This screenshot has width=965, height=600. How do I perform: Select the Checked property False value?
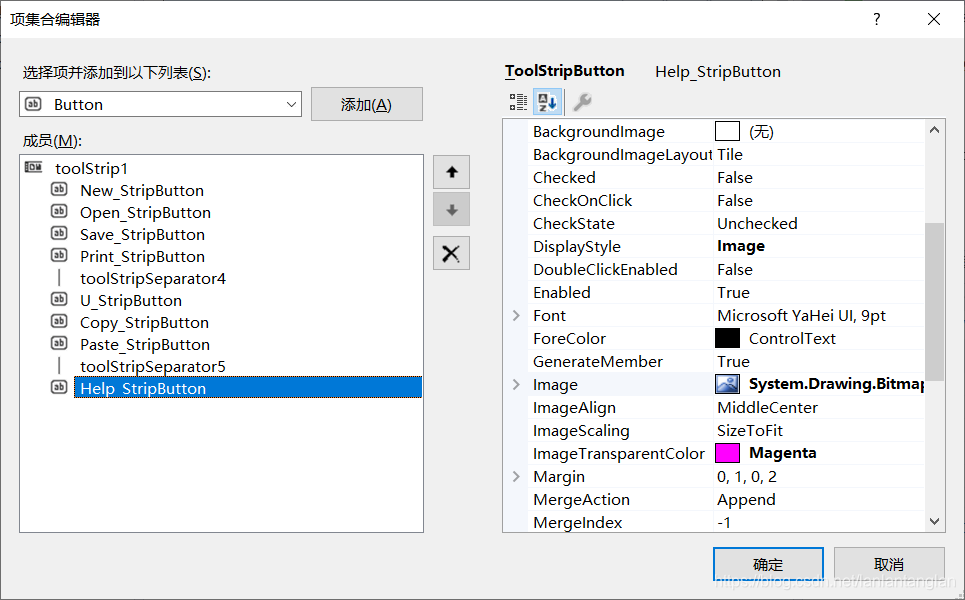[735, 177]
